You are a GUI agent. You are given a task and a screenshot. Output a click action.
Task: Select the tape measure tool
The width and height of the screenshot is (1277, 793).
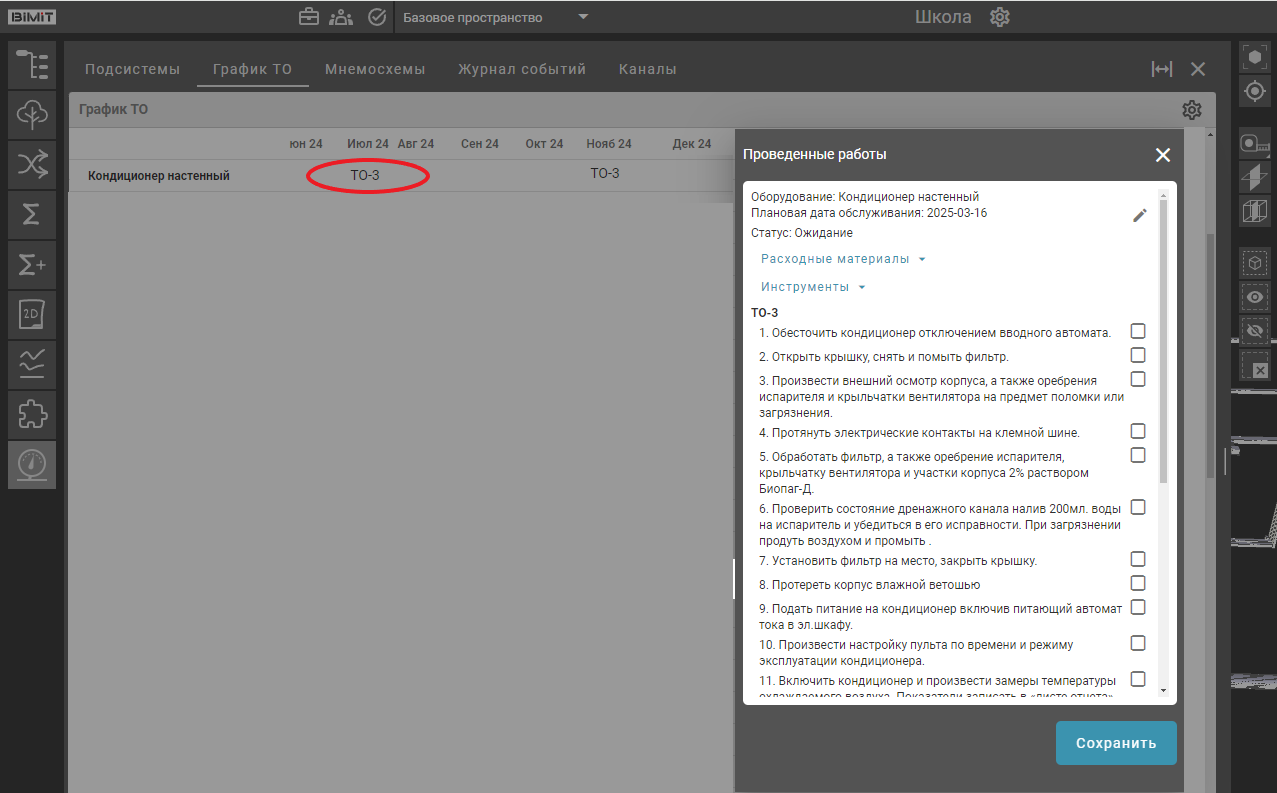tap(1255, 144)
